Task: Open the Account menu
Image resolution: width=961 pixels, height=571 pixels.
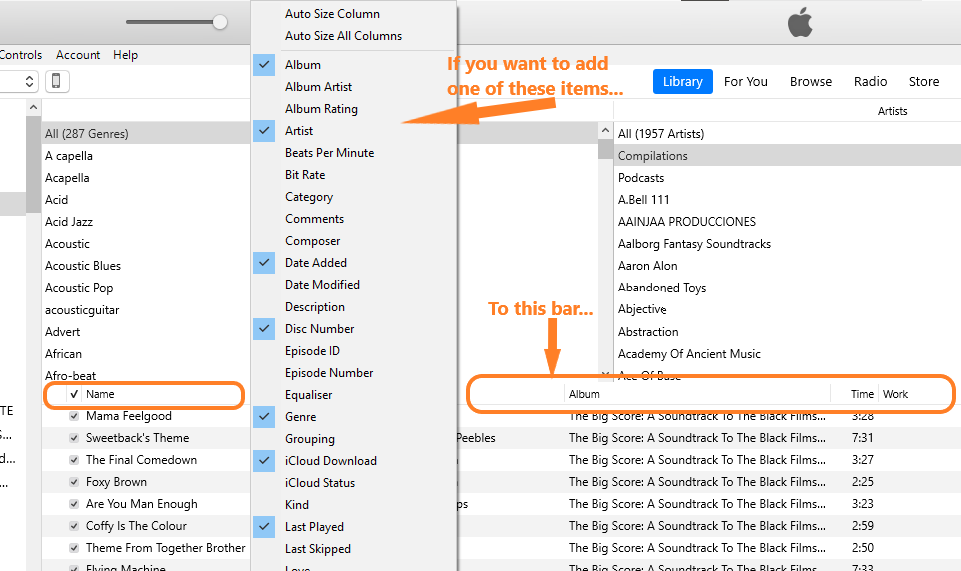Action: (78, 55)
